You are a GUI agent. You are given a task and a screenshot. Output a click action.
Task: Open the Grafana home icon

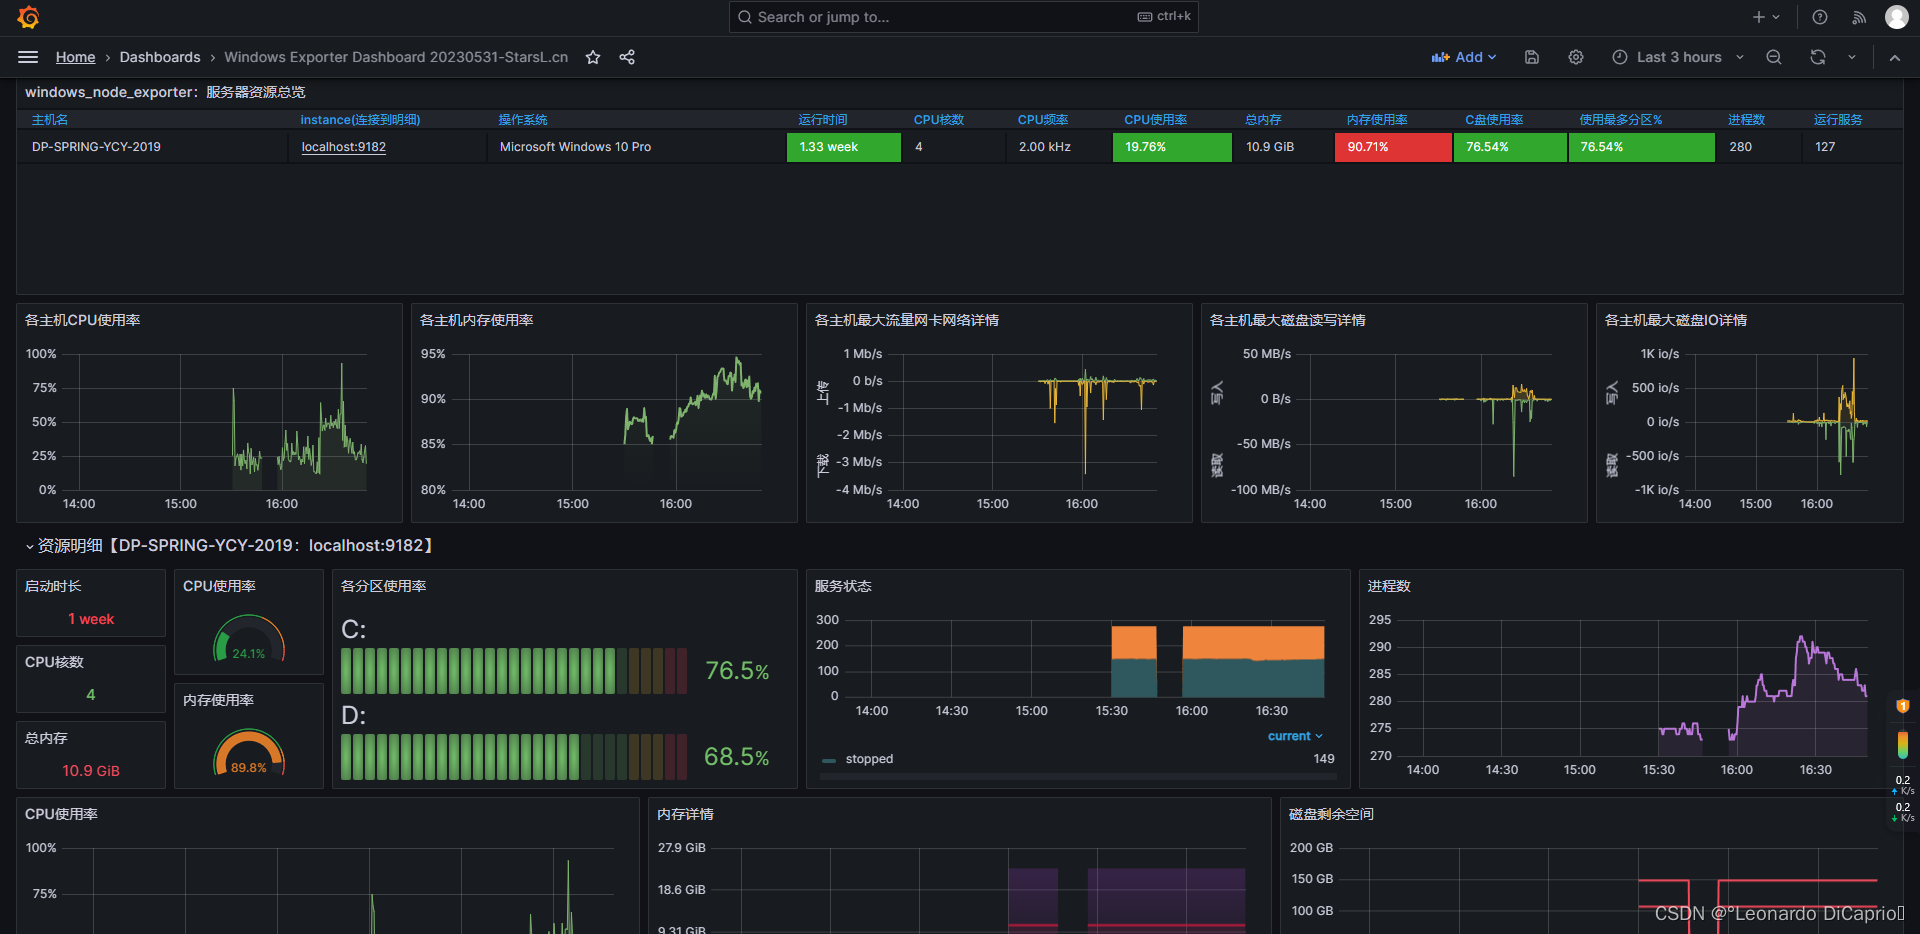click(x=27, y=17)
